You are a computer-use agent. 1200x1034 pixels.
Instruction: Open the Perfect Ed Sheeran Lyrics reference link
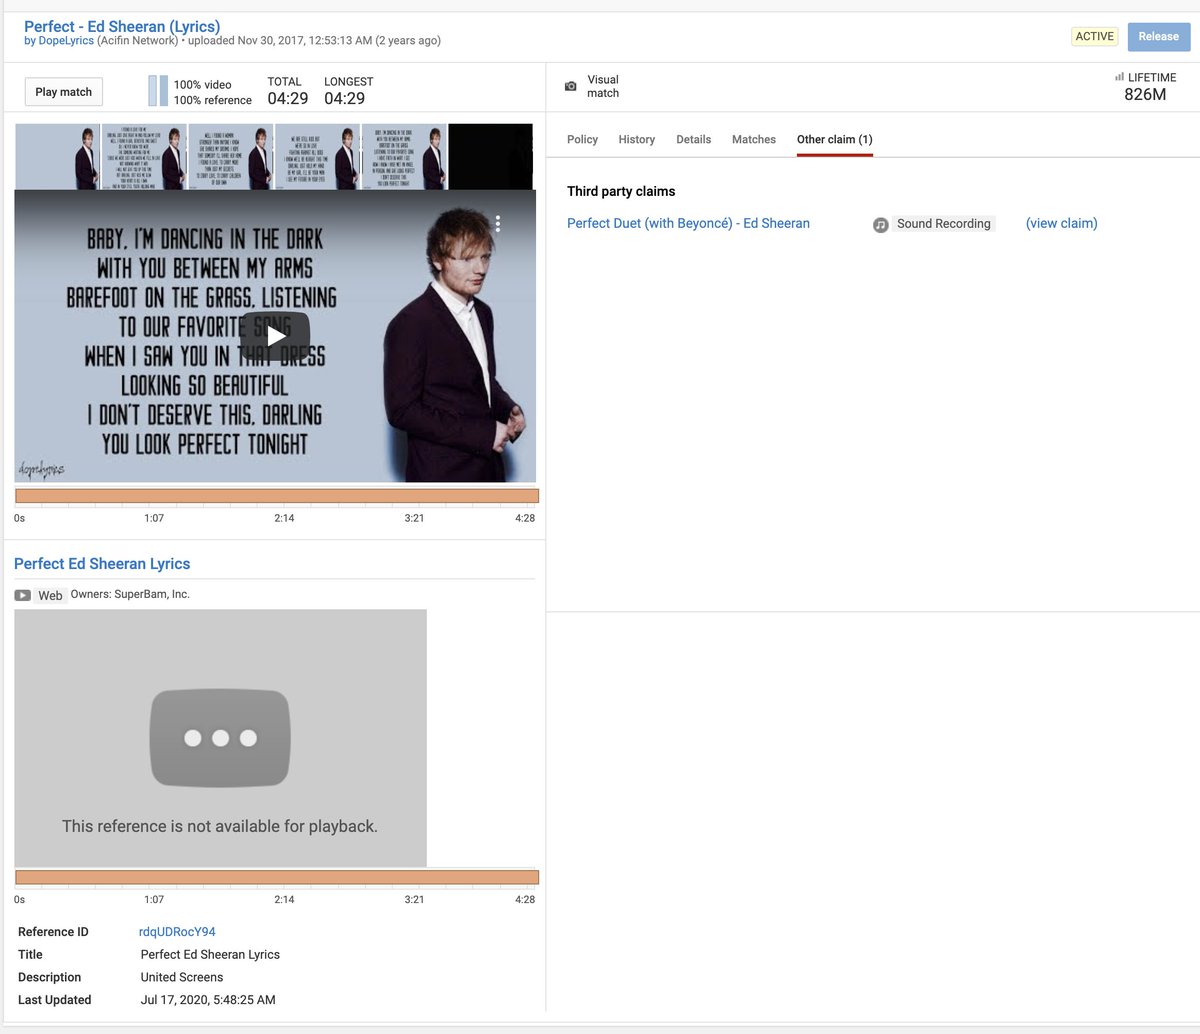click(102, 564)
